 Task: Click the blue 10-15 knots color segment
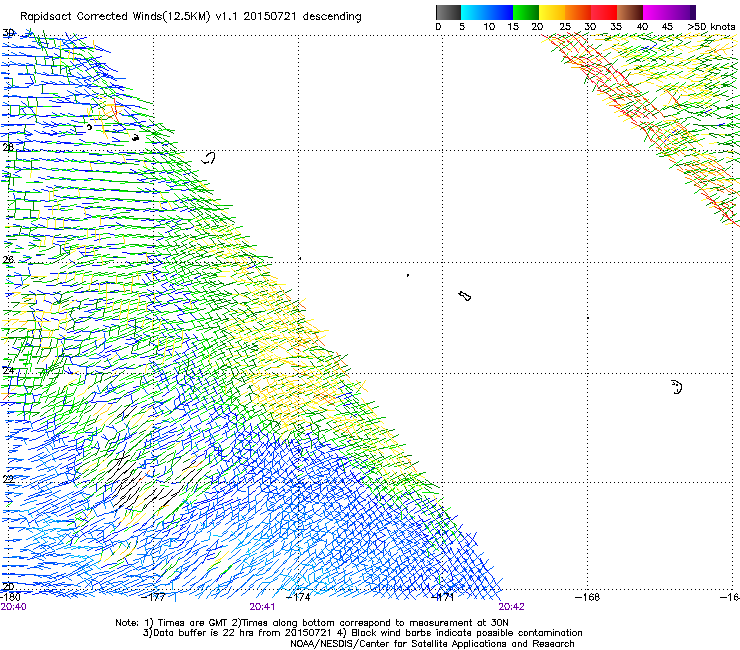point(500,12)
